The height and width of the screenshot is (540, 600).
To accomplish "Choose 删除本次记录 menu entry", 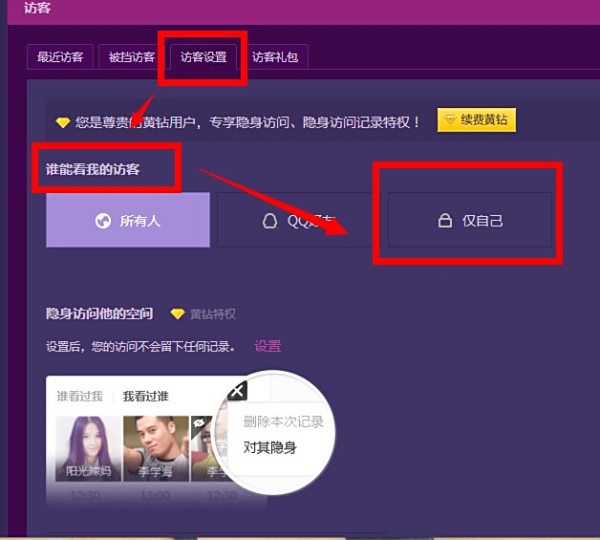I will 283,422.
